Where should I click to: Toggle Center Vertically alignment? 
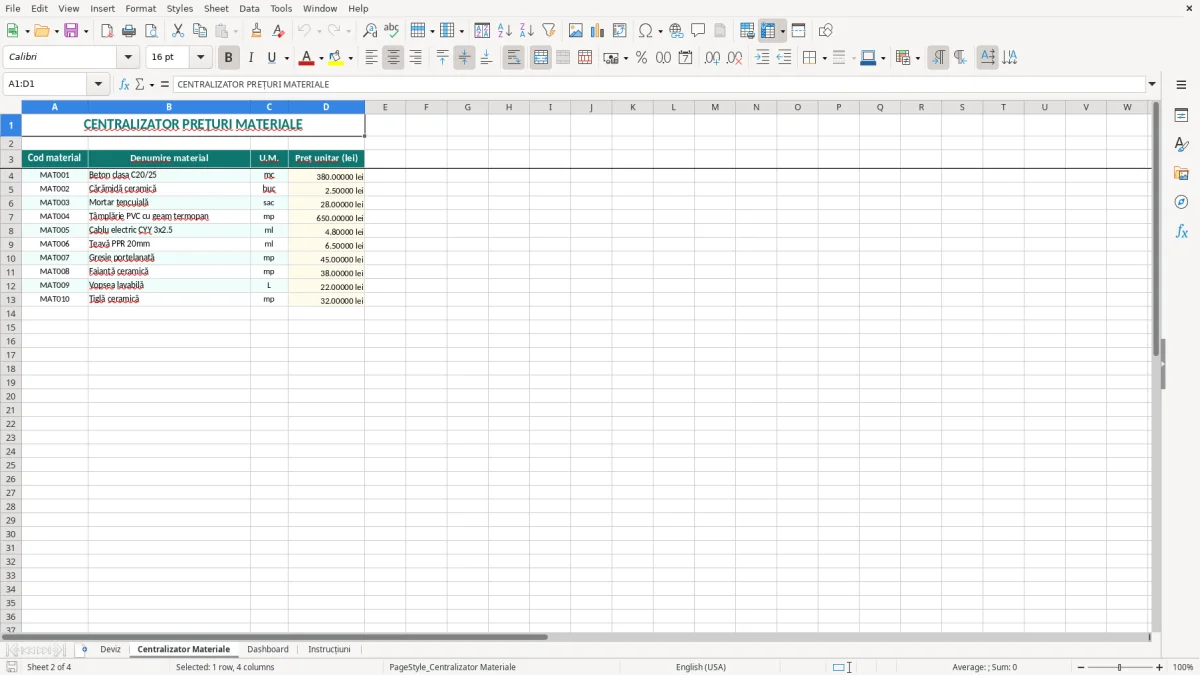tap(464, 58)
